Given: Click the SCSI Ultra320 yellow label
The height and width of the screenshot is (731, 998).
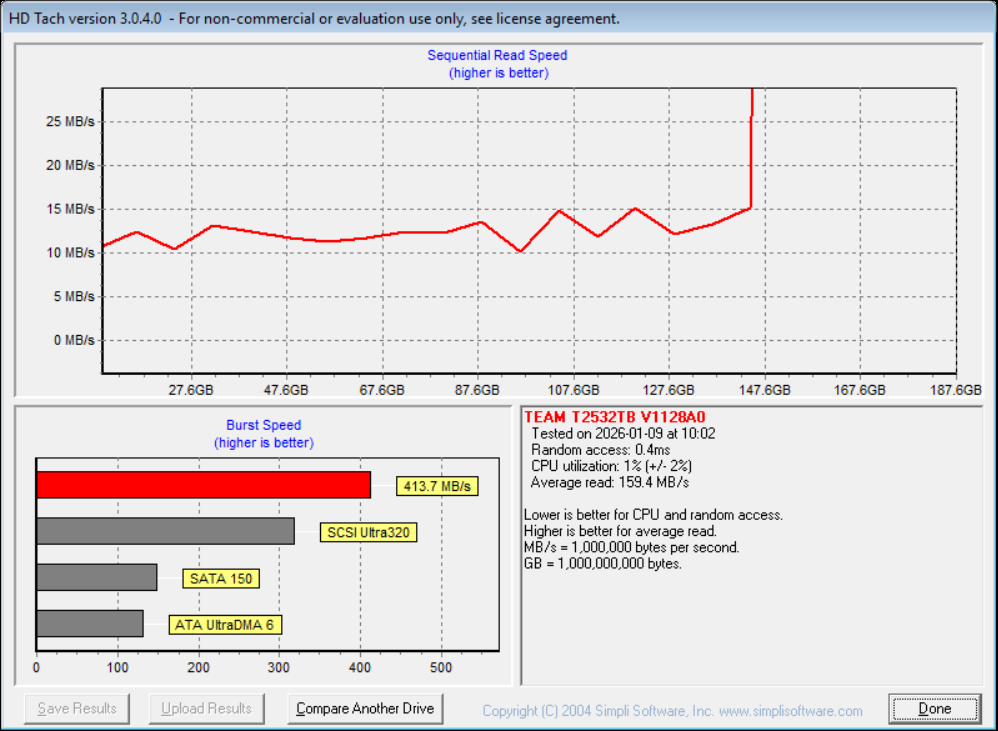Looking at the screenshot, I should point(369,532).
